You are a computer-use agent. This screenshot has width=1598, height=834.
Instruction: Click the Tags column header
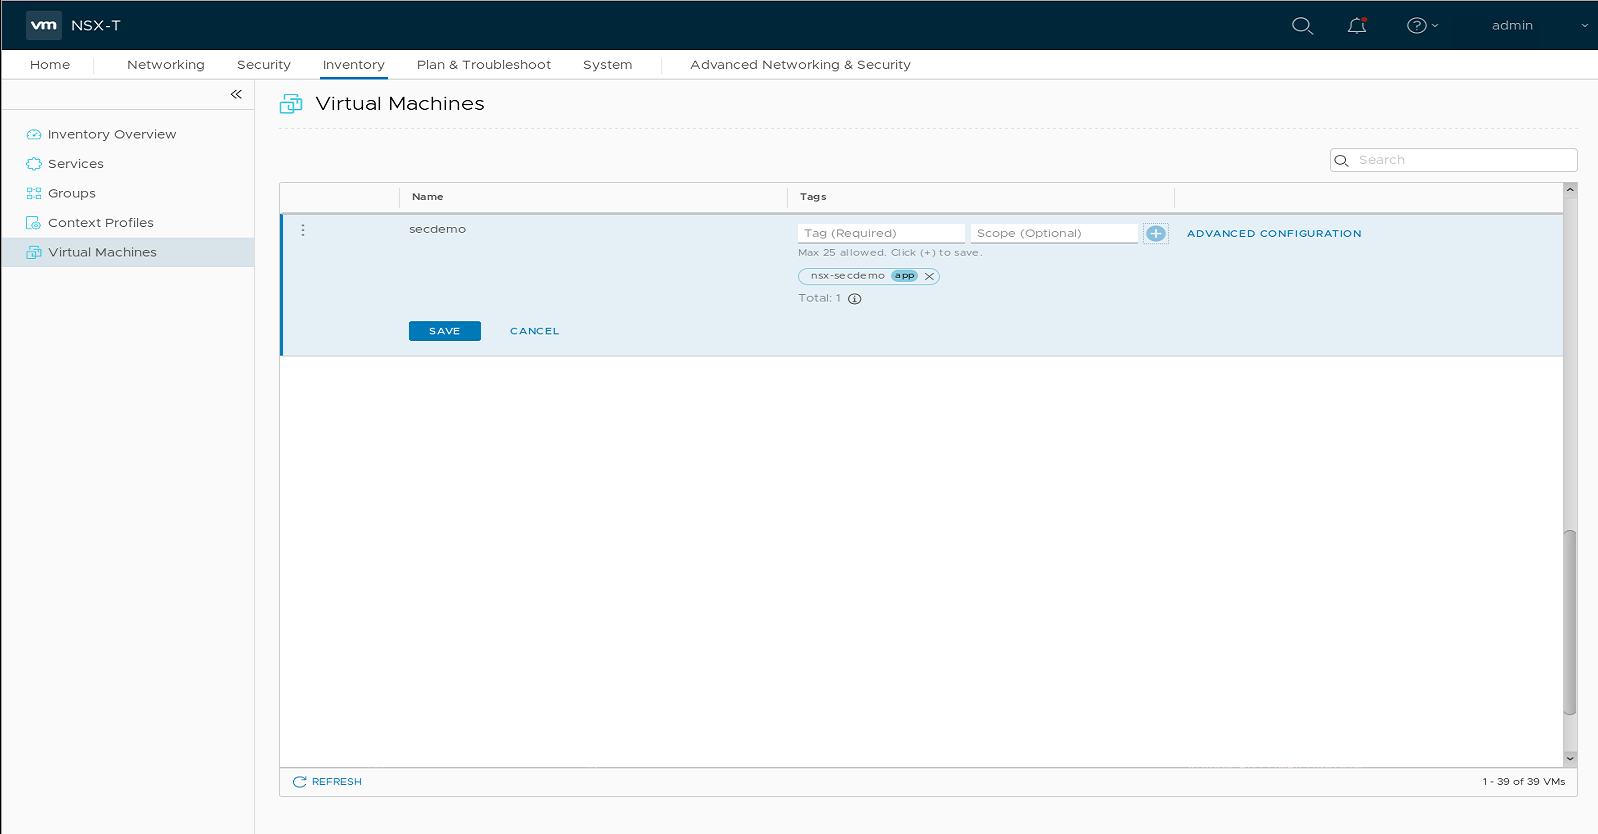(813, 197)
